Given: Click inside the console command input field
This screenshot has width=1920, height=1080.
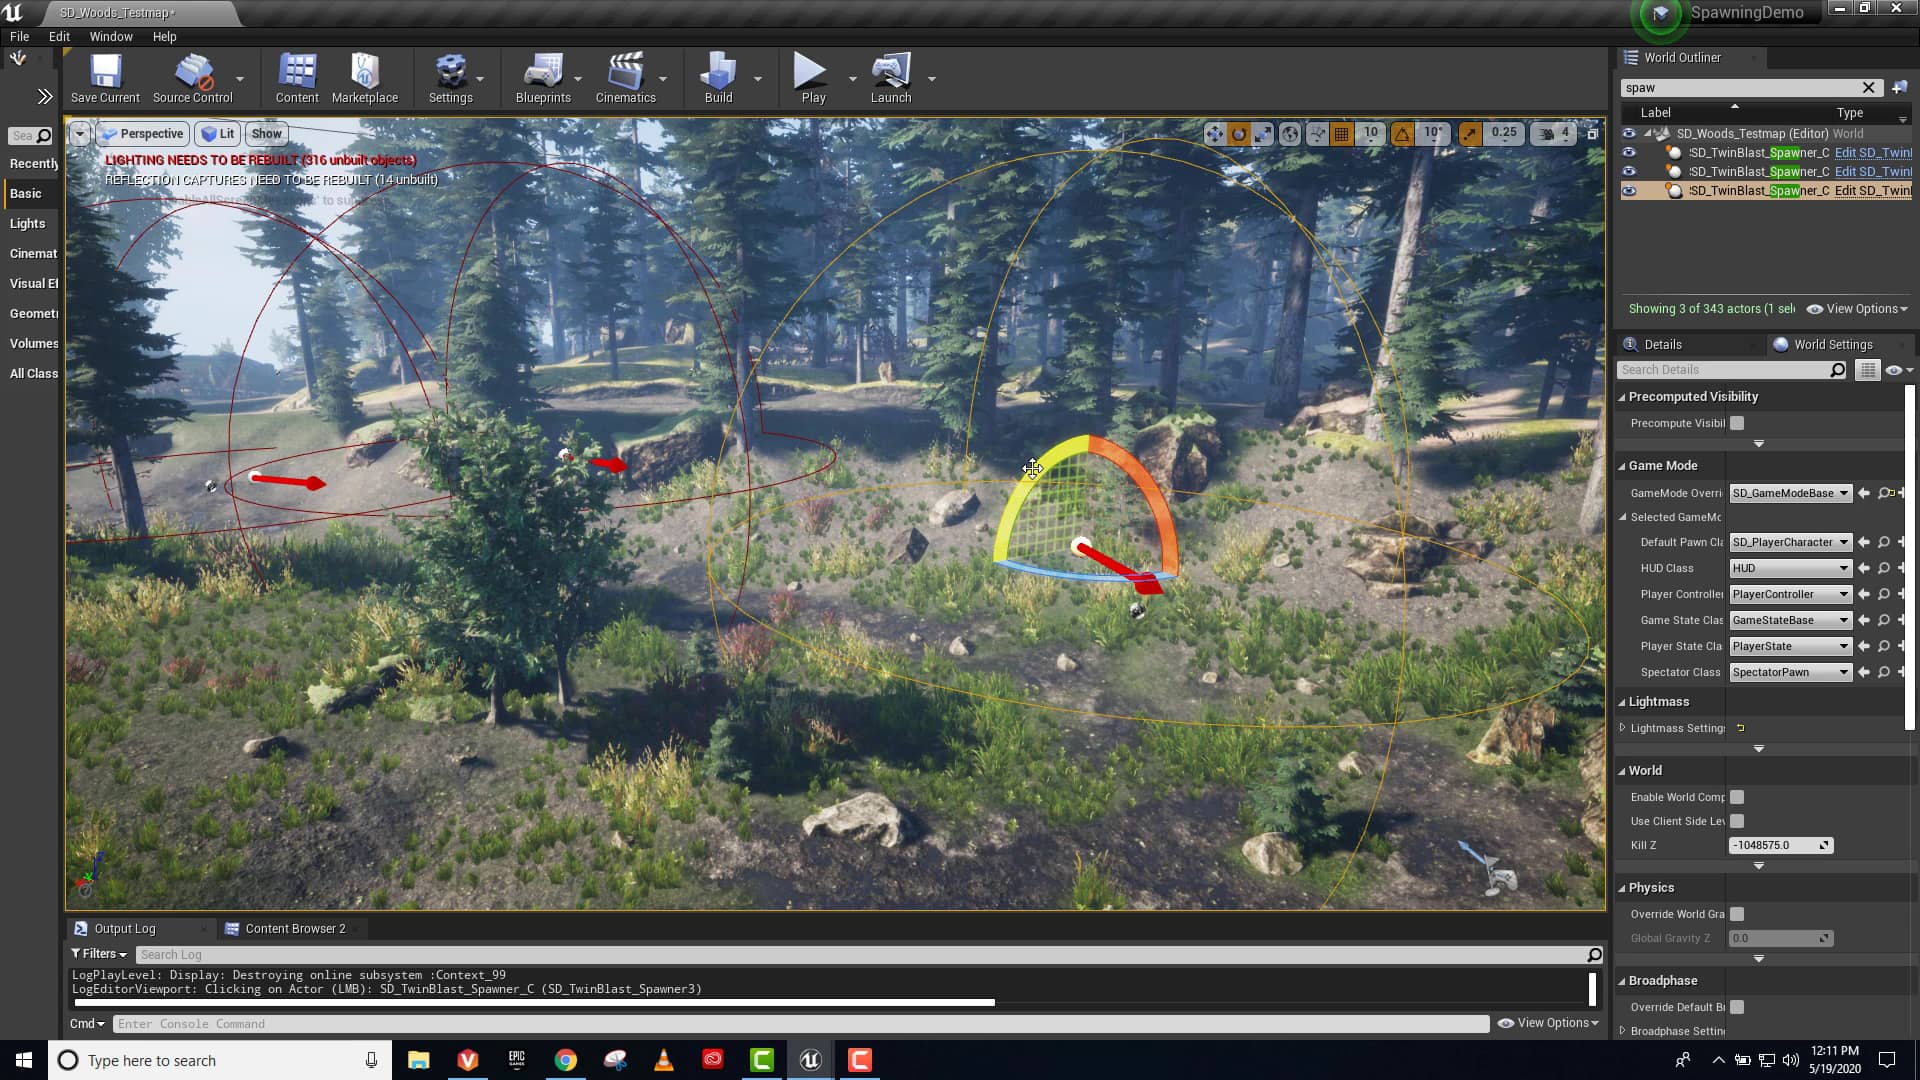Looking at the screenshot, I should (400, 1023).
